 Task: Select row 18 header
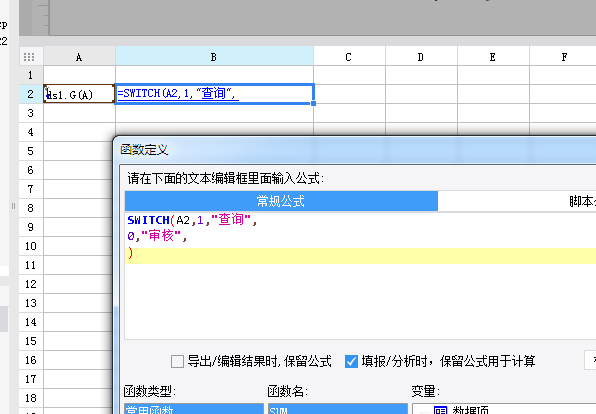tap(31, 398)
